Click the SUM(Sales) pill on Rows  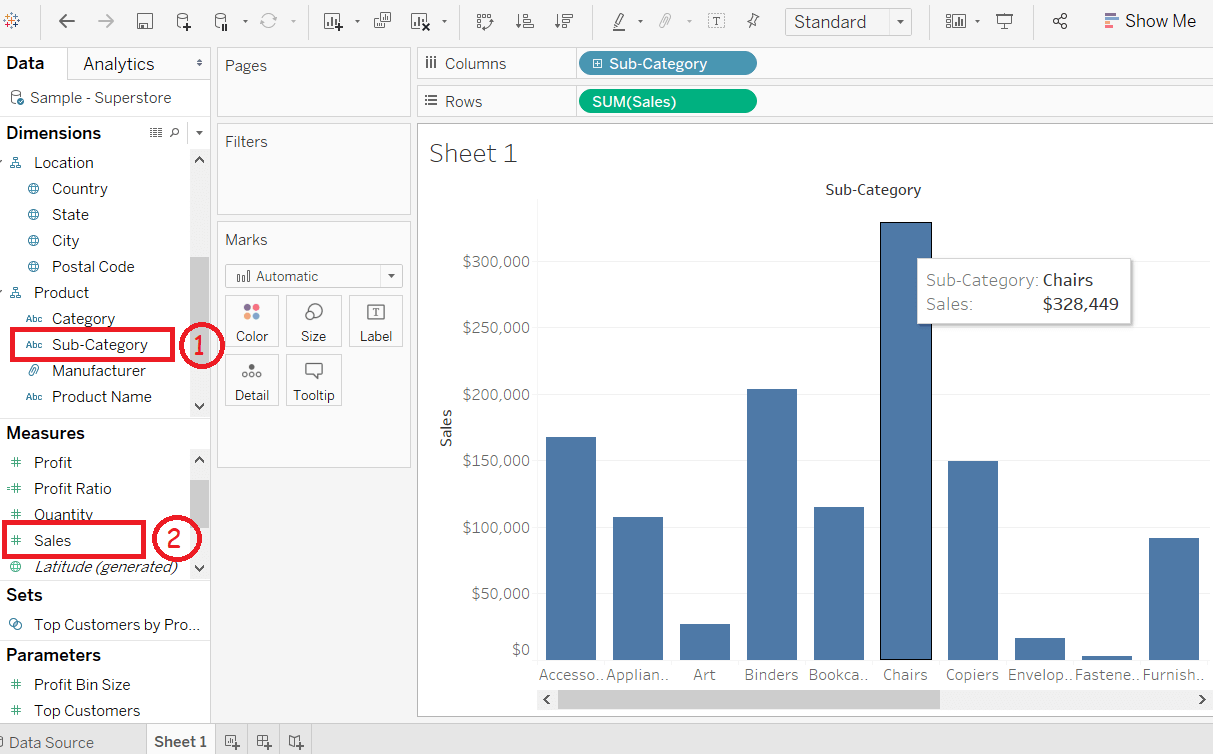pyautogui.click(x=667, y=101)
